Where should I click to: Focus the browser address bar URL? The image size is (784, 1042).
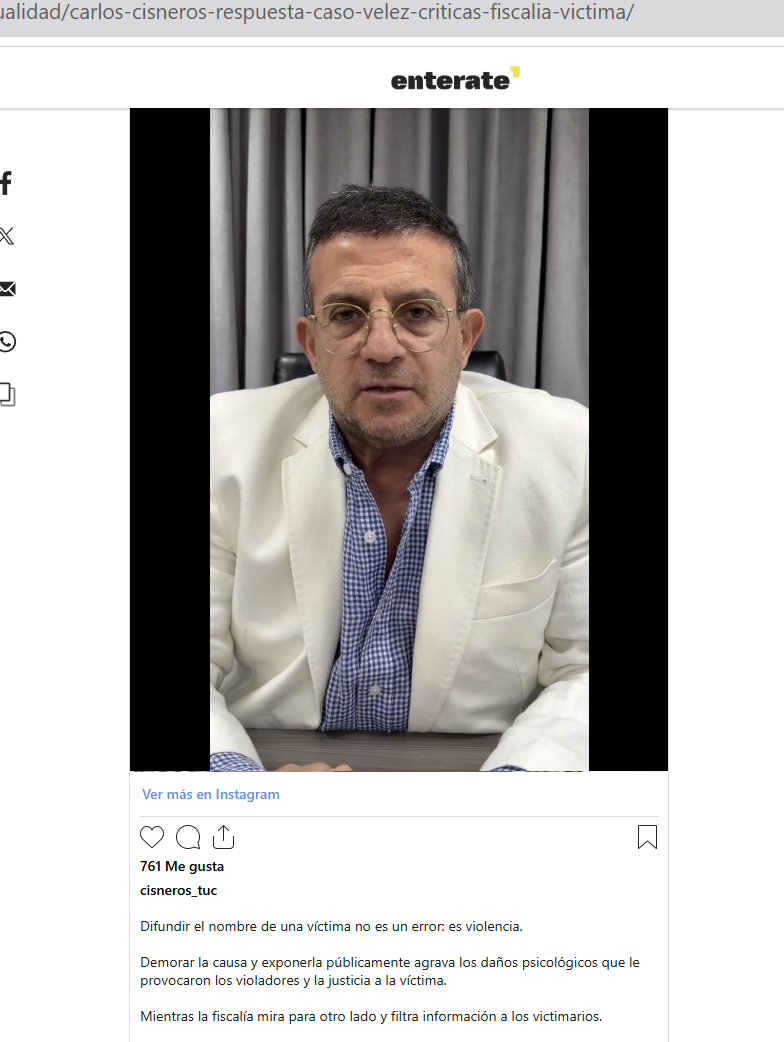[x=318, y=12]
